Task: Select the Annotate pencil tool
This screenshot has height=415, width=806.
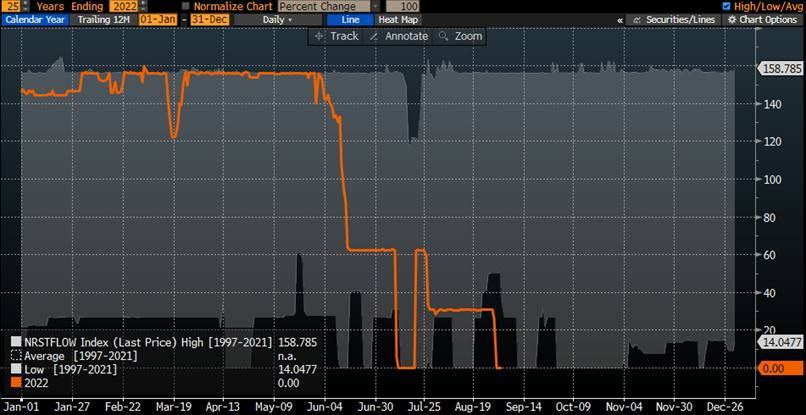Action: click(399, 36)
